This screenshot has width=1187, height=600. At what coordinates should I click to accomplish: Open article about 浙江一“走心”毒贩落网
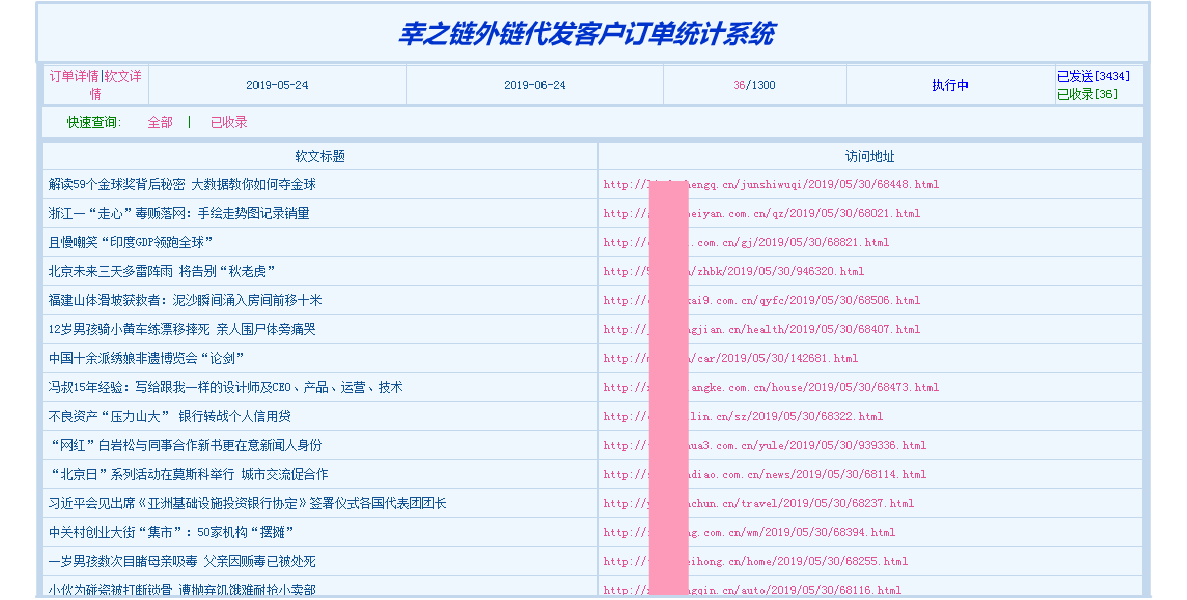coord(179,213)
